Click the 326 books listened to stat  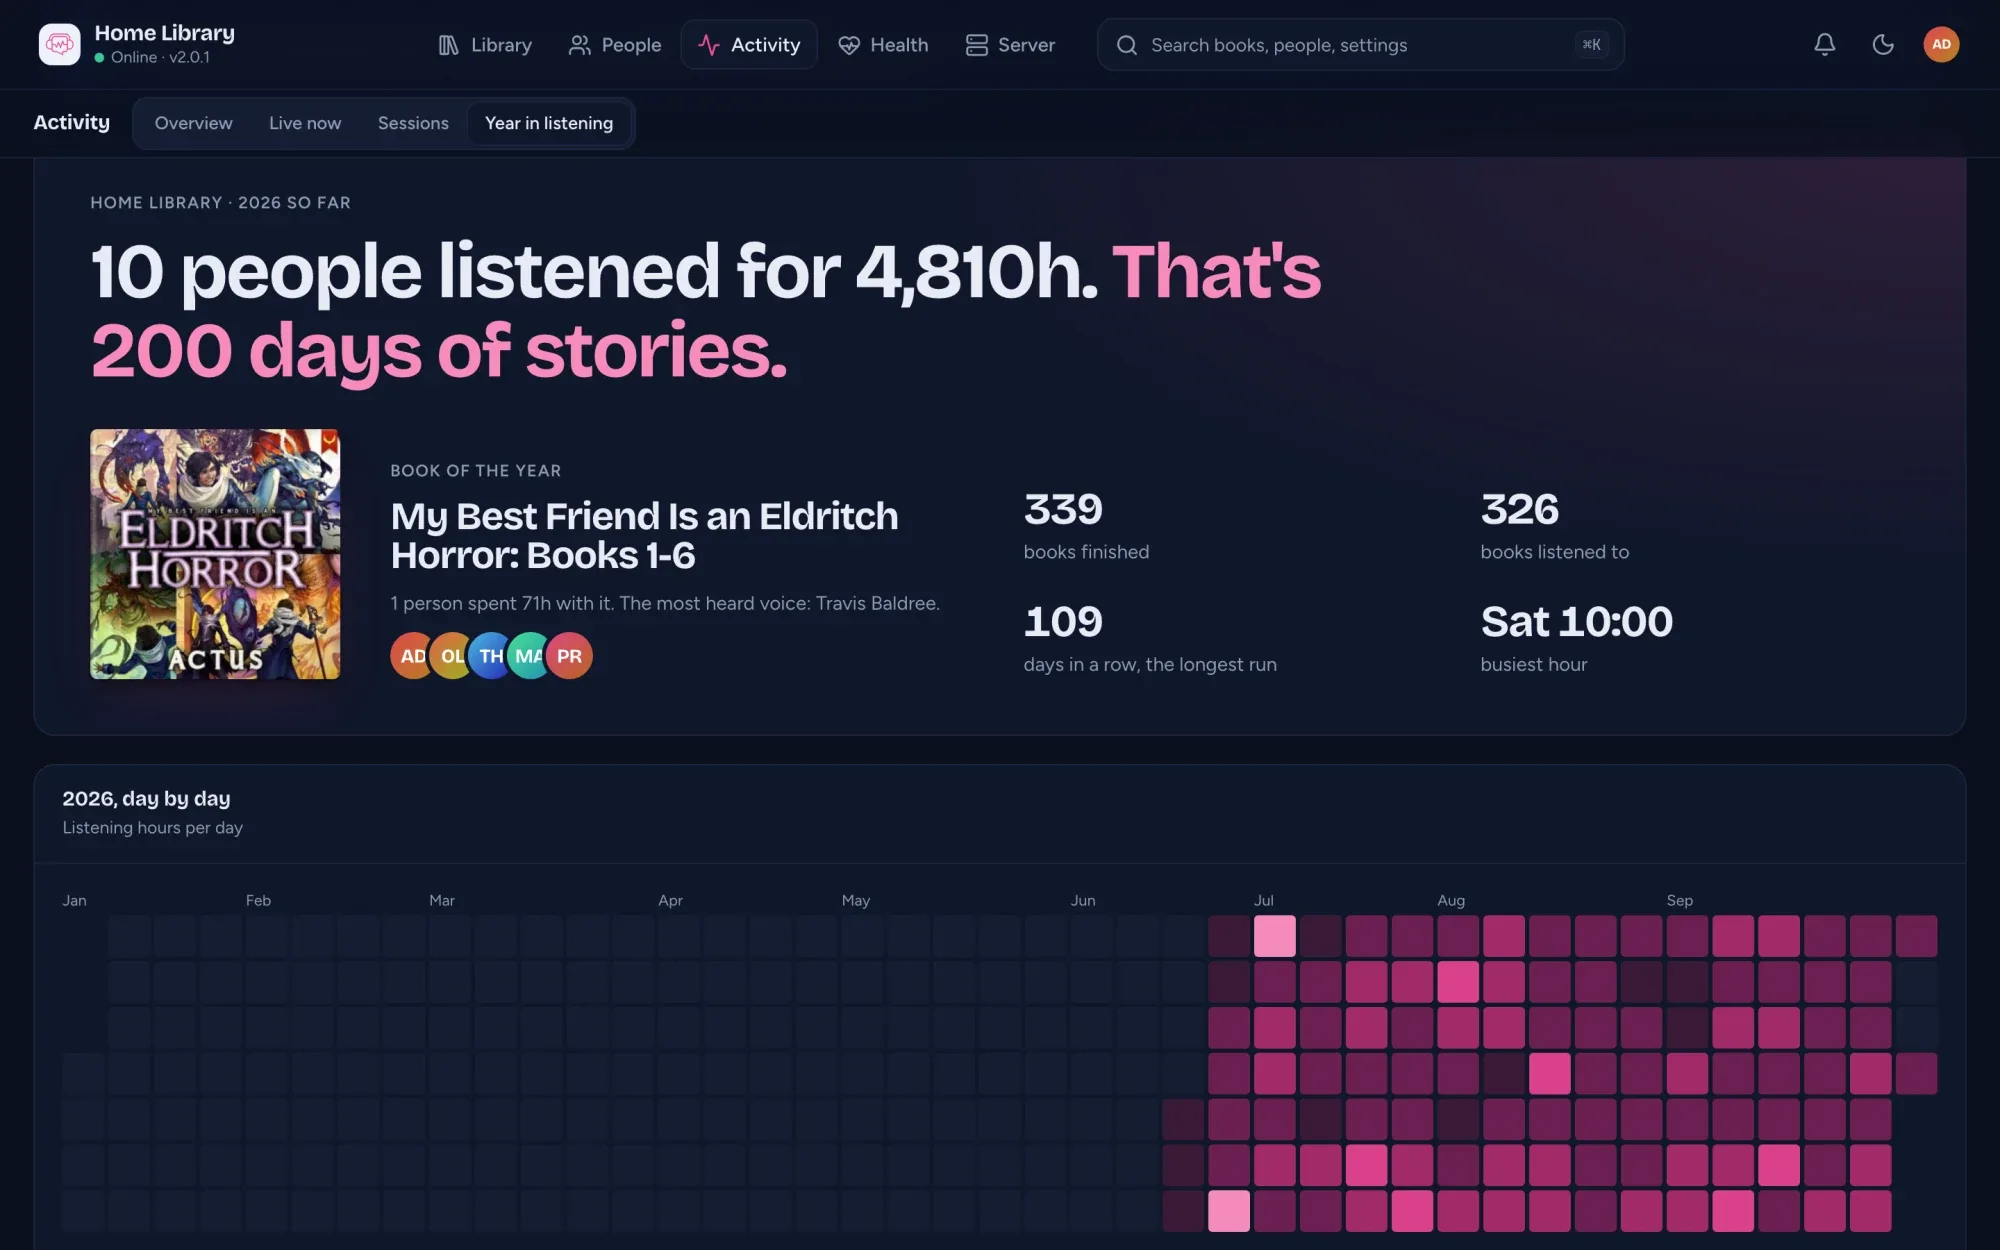point(1554,526)
